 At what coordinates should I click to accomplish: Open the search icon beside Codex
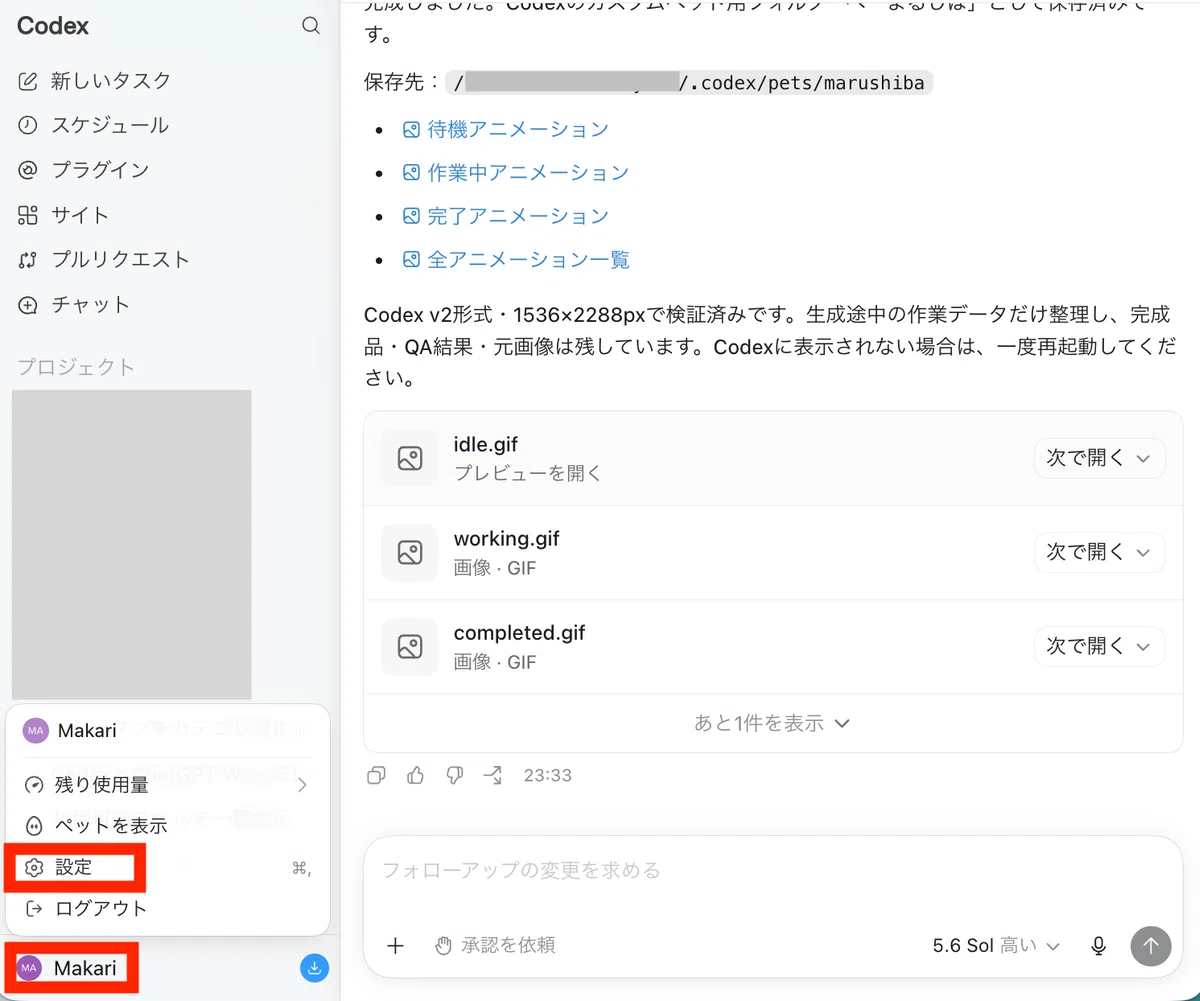click(x=311, y=26)
